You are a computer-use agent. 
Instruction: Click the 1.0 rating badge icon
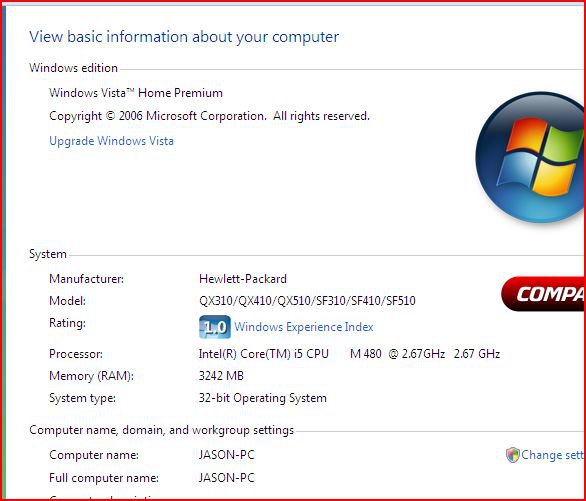pyautogui.click(x=215, y=327)
